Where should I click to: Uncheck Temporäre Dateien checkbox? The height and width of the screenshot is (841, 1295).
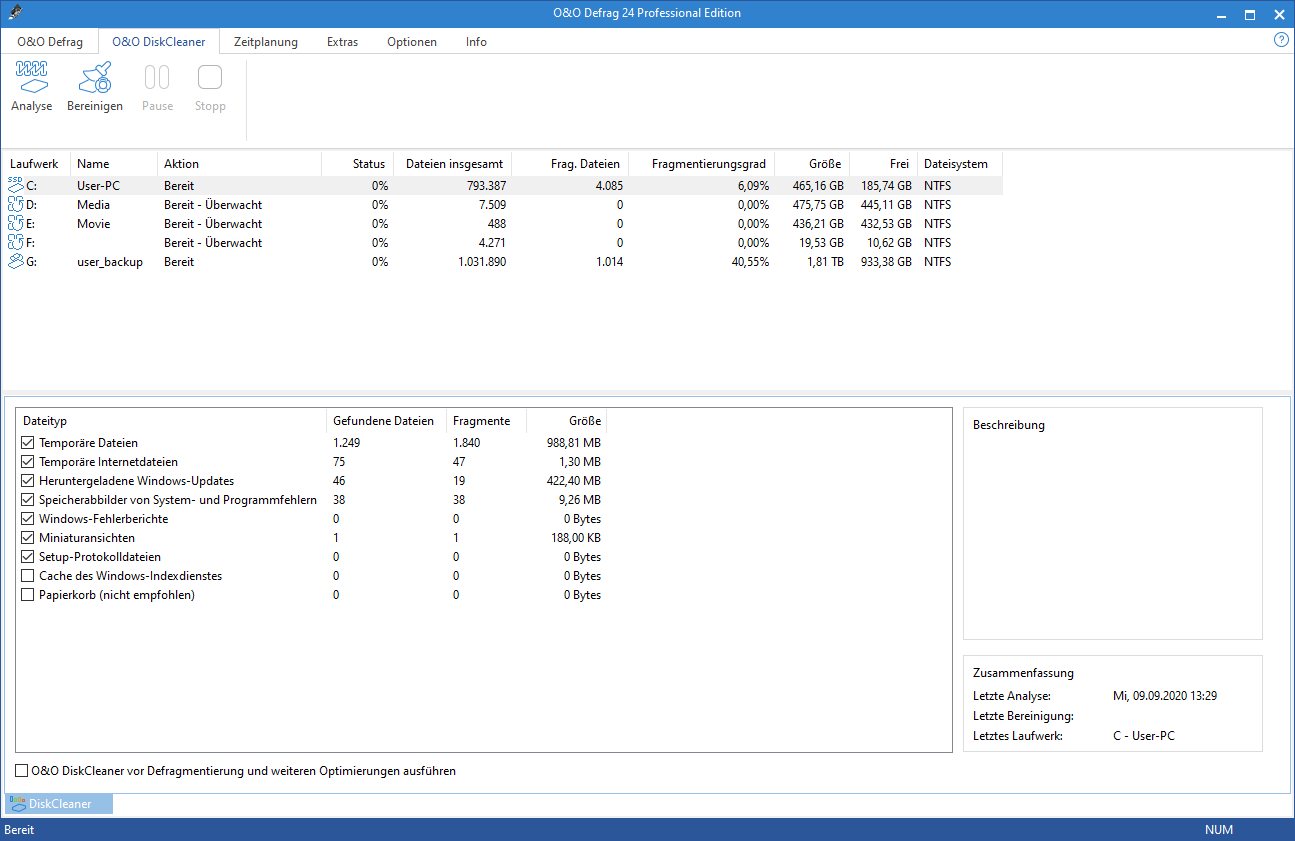tap(28, 443)
